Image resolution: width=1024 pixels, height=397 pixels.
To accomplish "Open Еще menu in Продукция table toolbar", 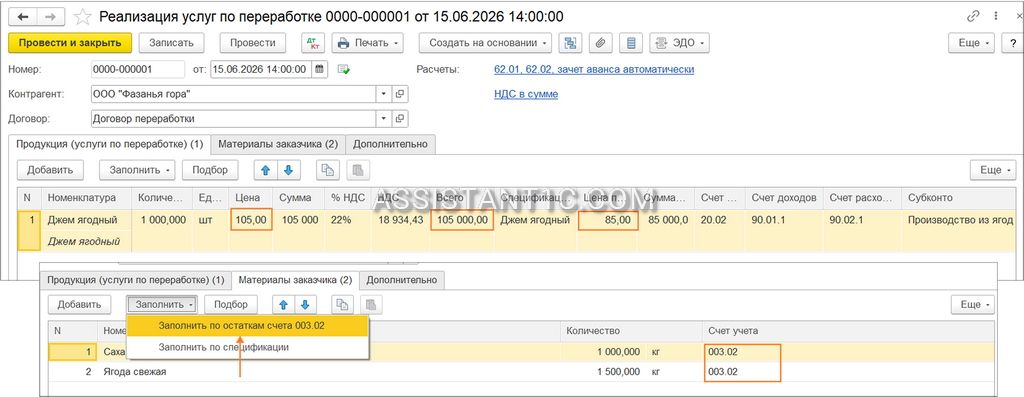I will [x=993, y=170].
